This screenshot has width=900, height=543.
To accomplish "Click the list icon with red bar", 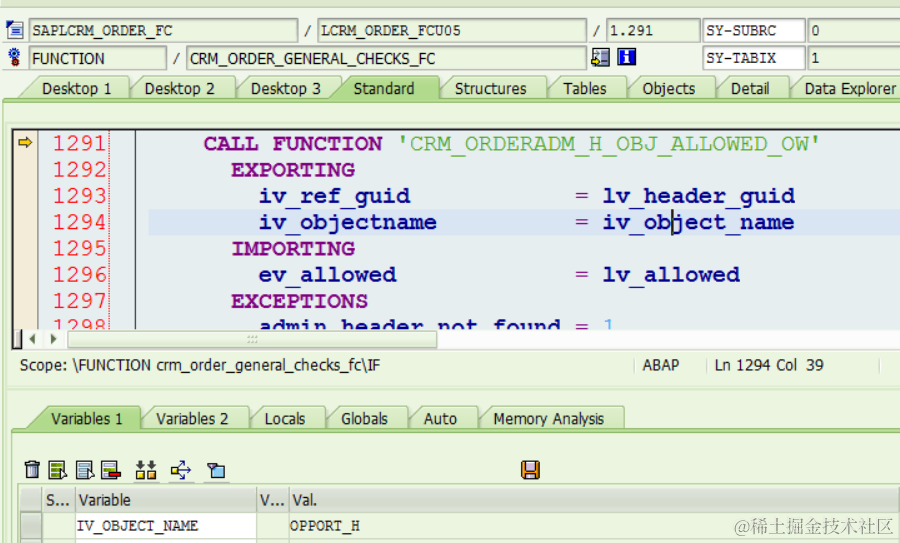I will pos(111,470).
